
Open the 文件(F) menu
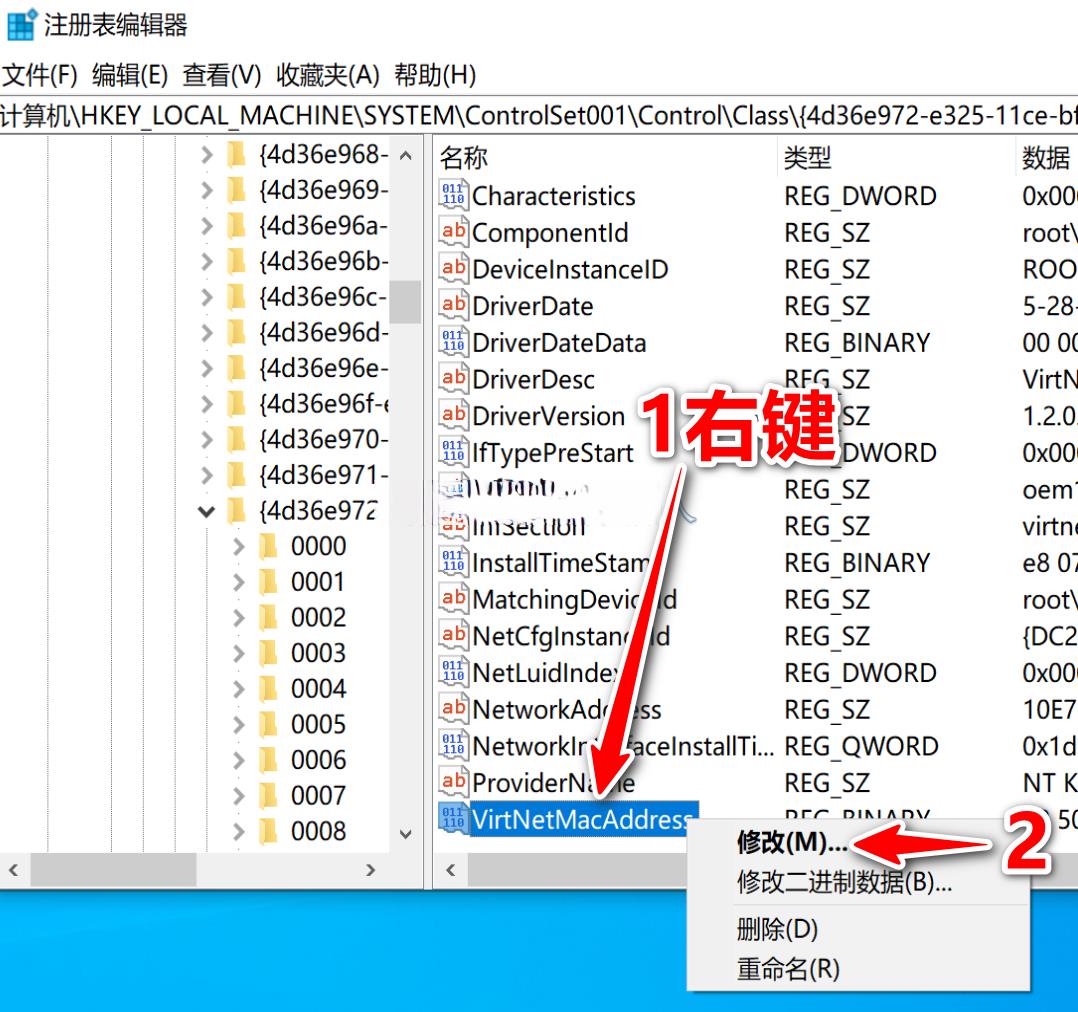point(40,75)
